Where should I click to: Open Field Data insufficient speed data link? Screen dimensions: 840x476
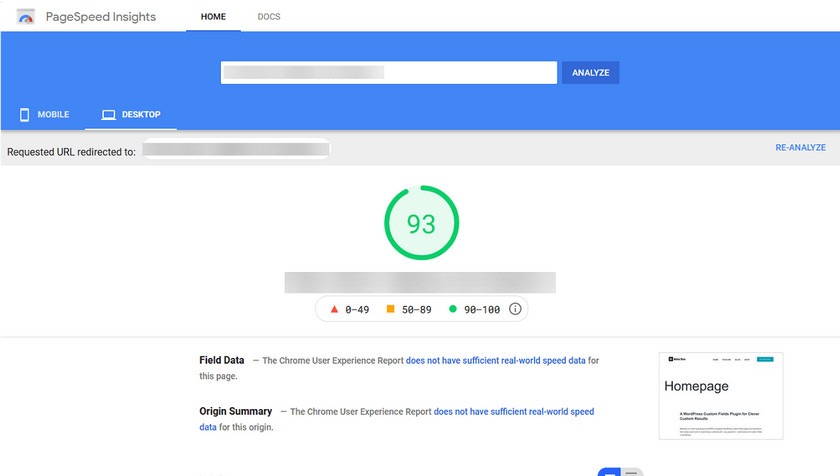pyautogui.click(x=495, y=360)
